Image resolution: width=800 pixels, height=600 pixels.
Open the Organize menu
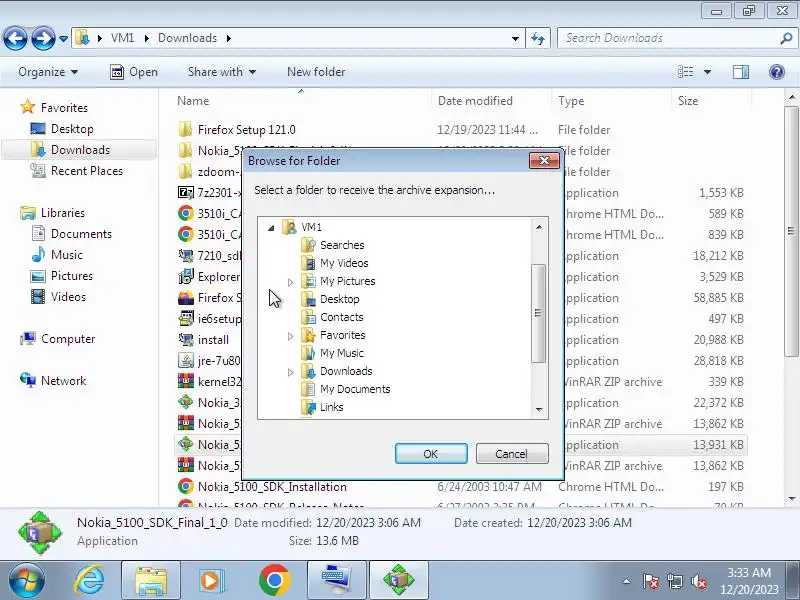pyautogui.click(x=48, y=72)
